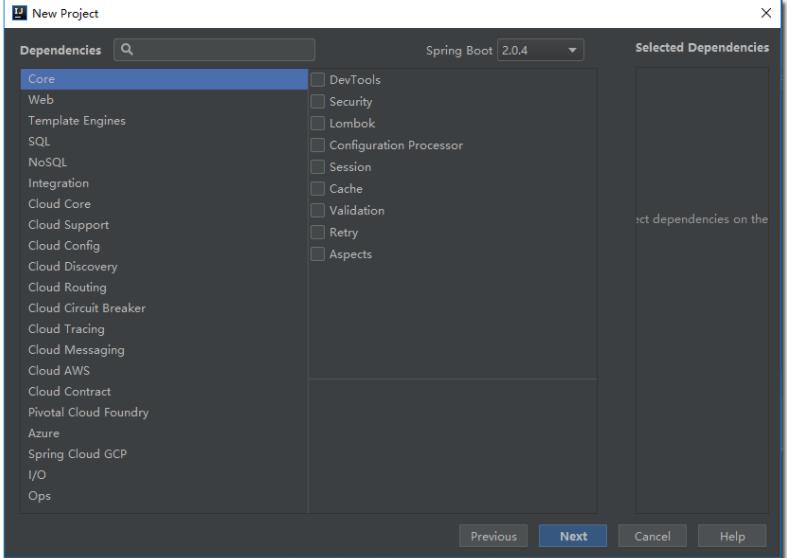Image resolution: width=787 pixels, height=558 pixels.
Task: Open the Template Engines category
Action: tap(164, 121)
